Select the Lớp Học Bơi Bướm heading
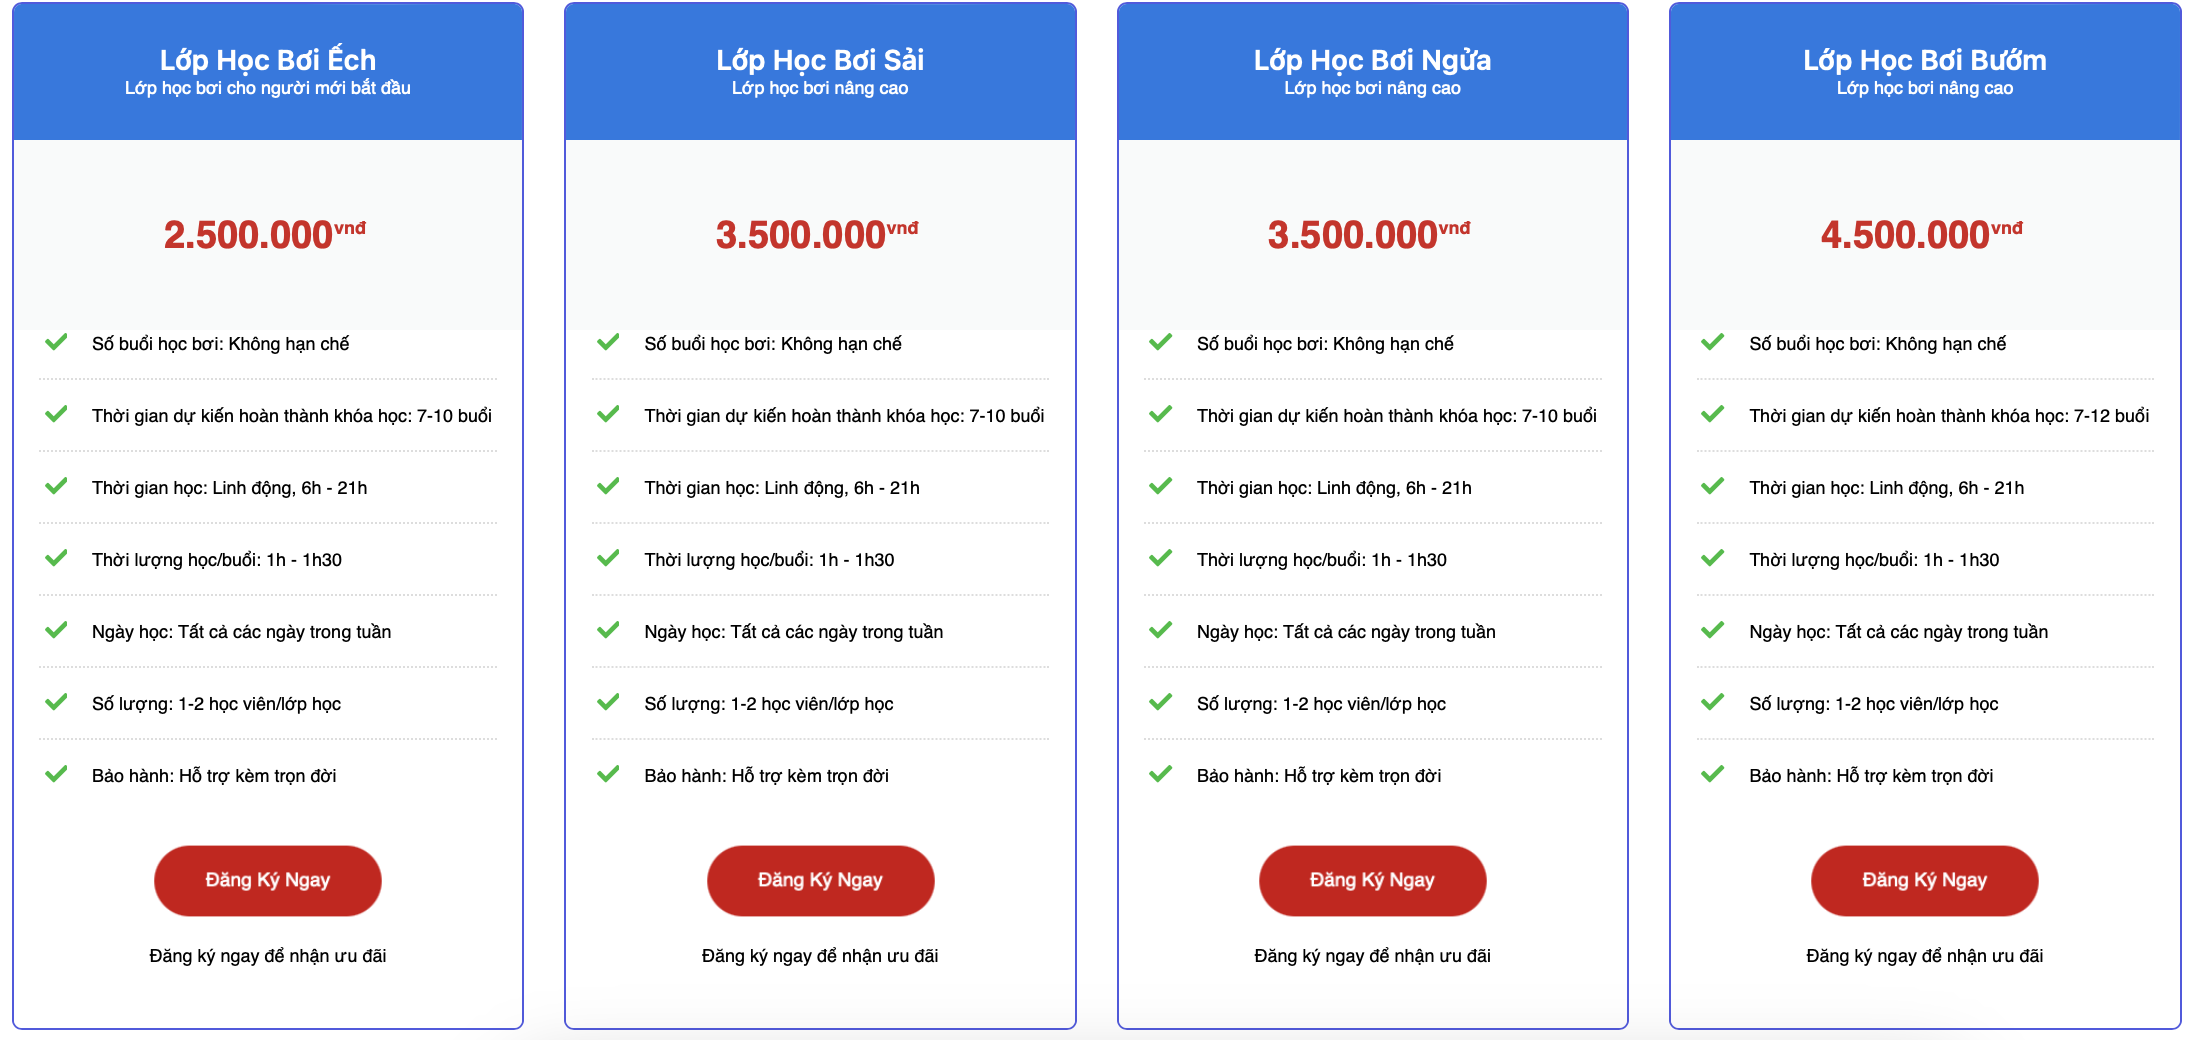The width and height of the screenshot is (2201, 1040). (x=1924, y=60)
